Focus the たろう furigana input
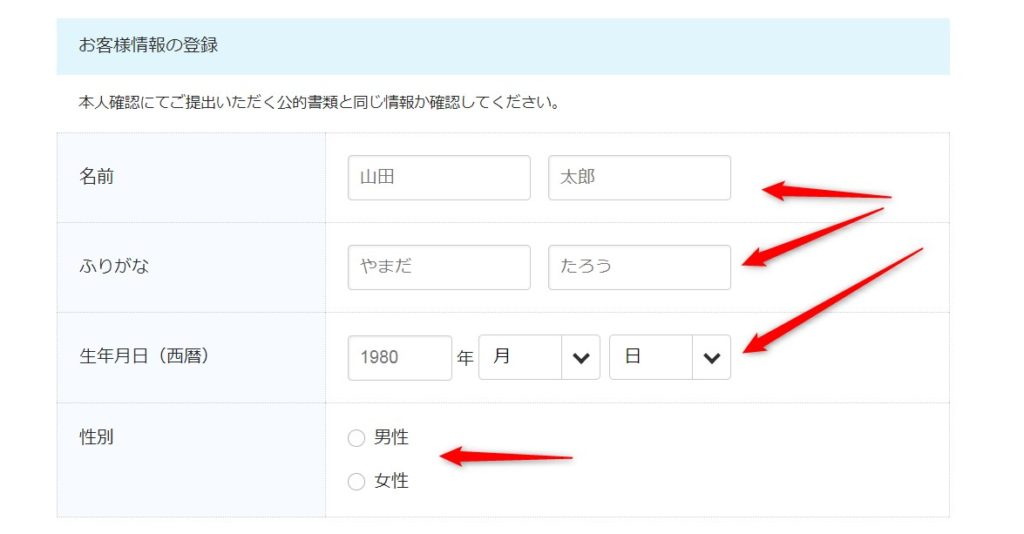1024x534 pixels. 639,267
